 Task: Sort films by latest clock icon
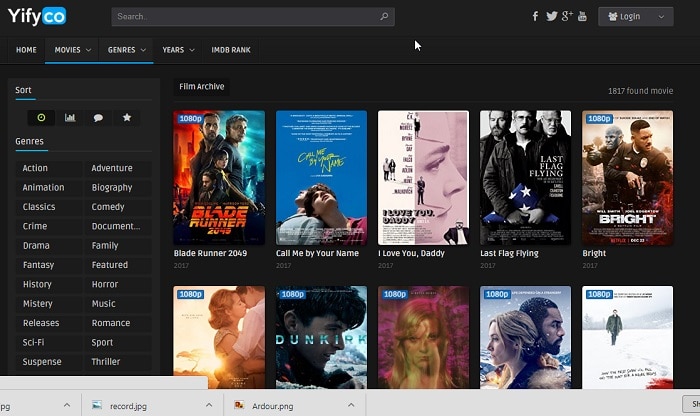click(x=41, y=117)
